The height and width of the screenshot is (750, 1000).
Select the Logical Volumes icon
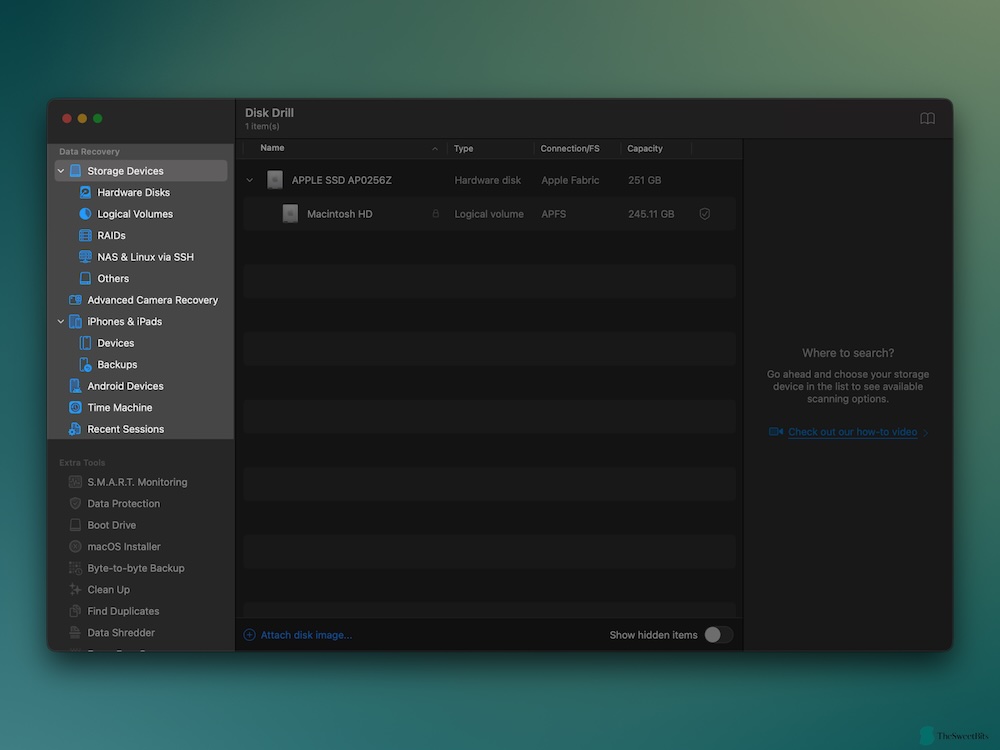click(85, 214)
